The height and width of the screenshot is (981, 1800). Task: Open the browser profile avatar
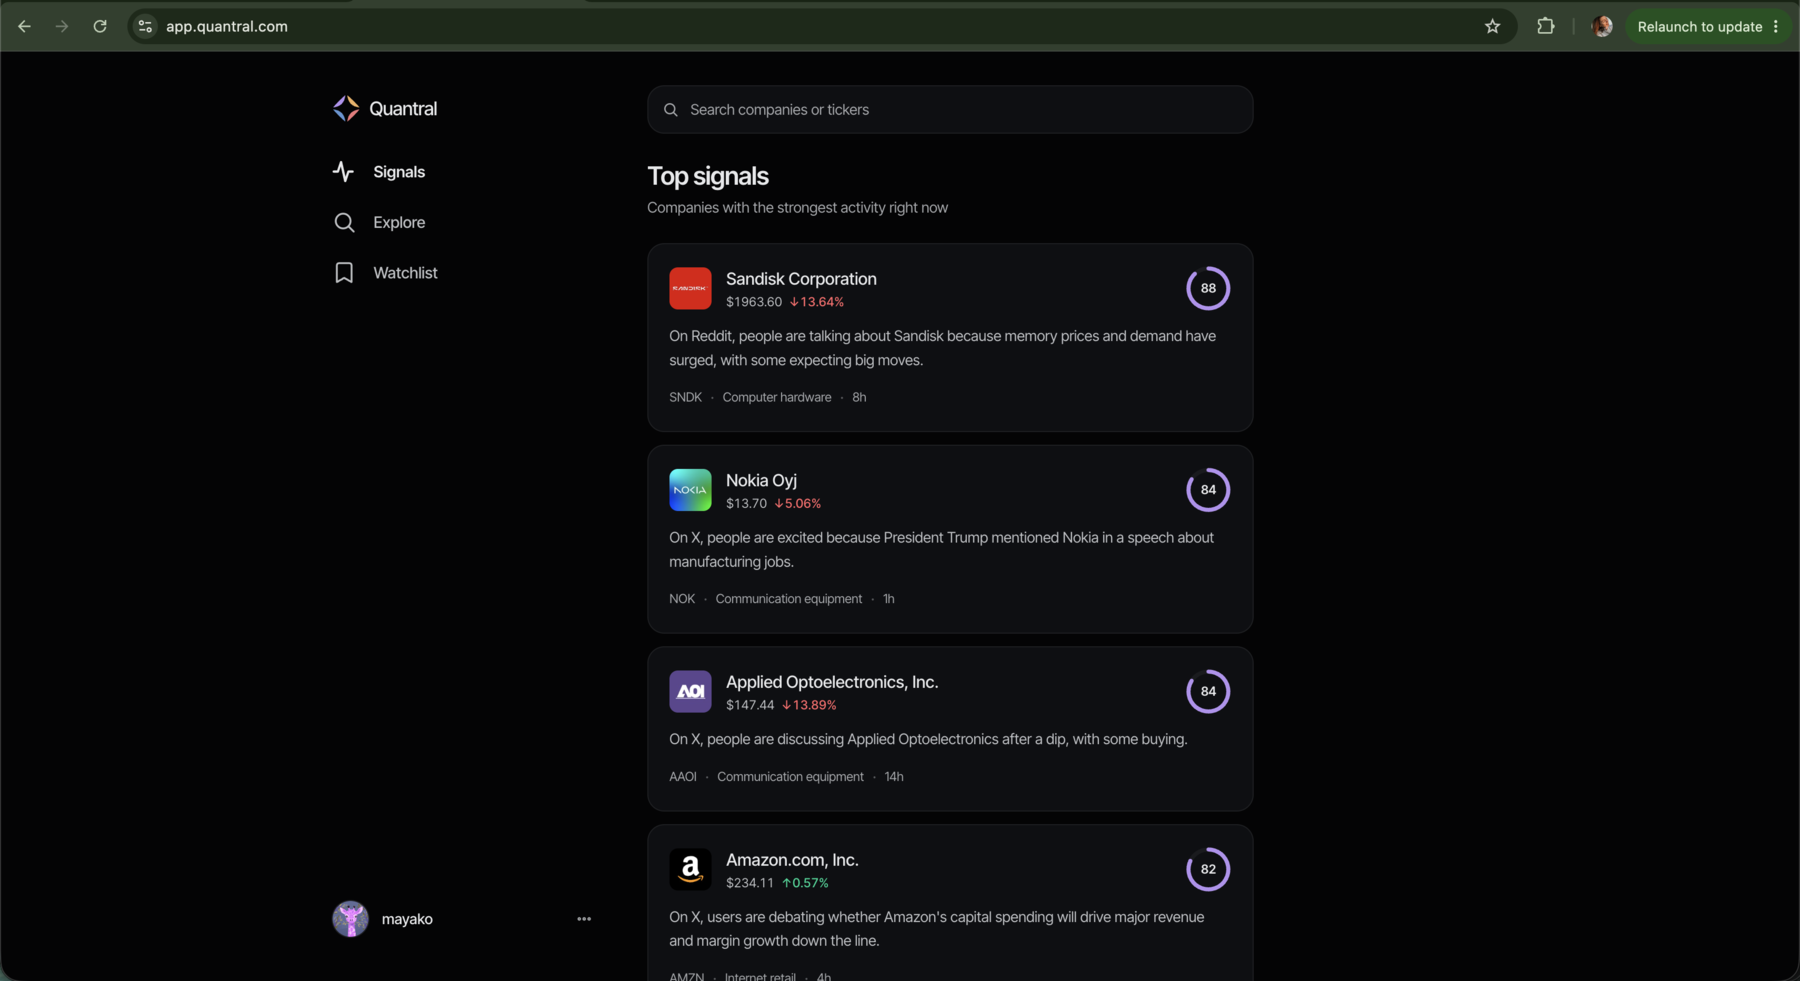pyautogui.click(x=1602, y=27)
